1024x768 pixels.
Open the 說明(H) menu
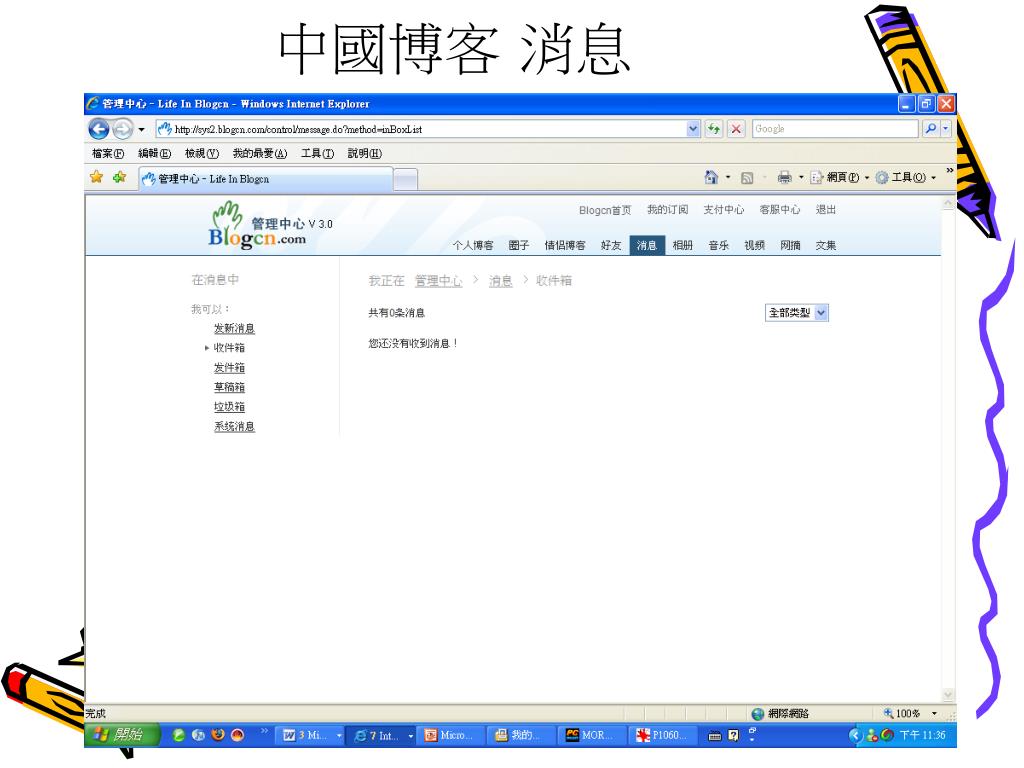click(364, 153)
